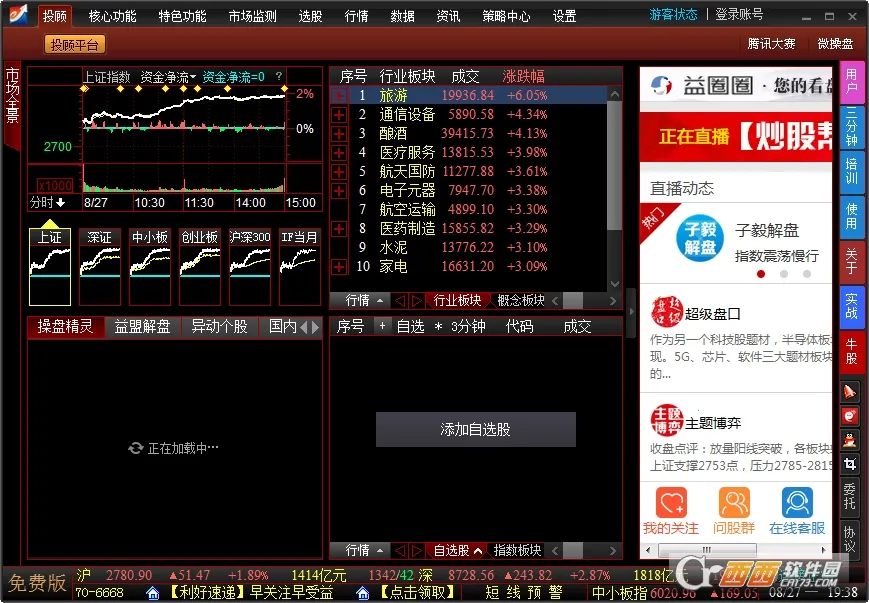
Task: Click the 在线客服 headset icon
Action: click(x=797, y=502)
